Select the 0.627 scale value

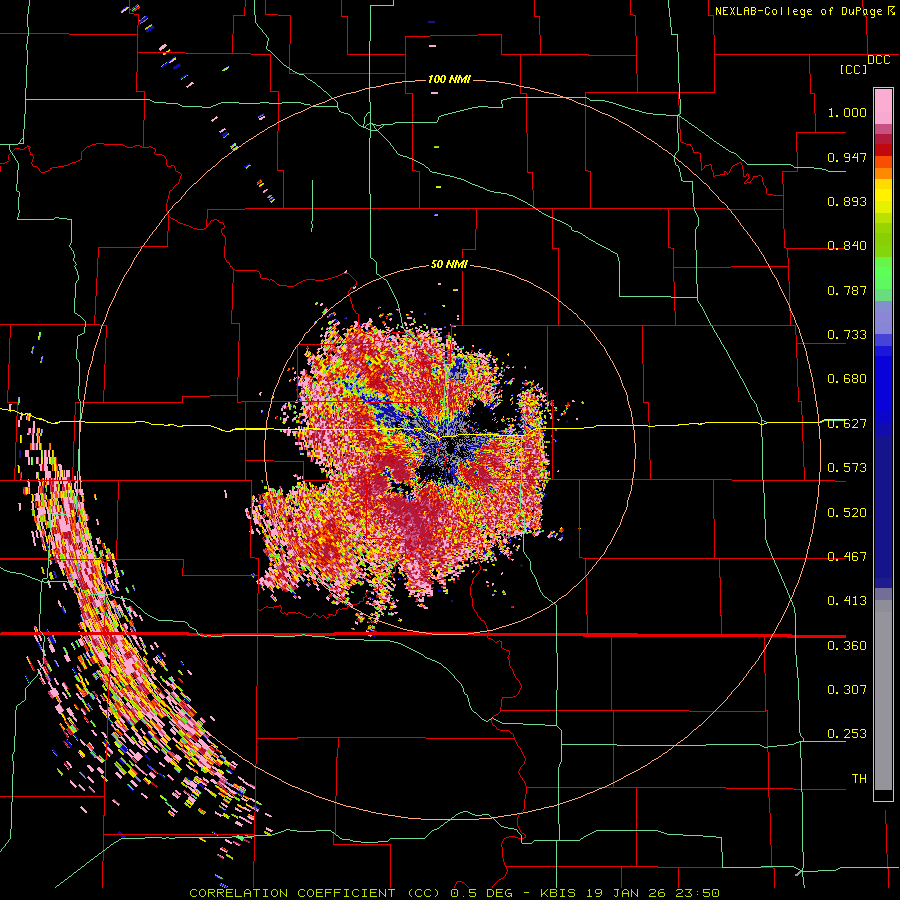[x=847, y=424]
